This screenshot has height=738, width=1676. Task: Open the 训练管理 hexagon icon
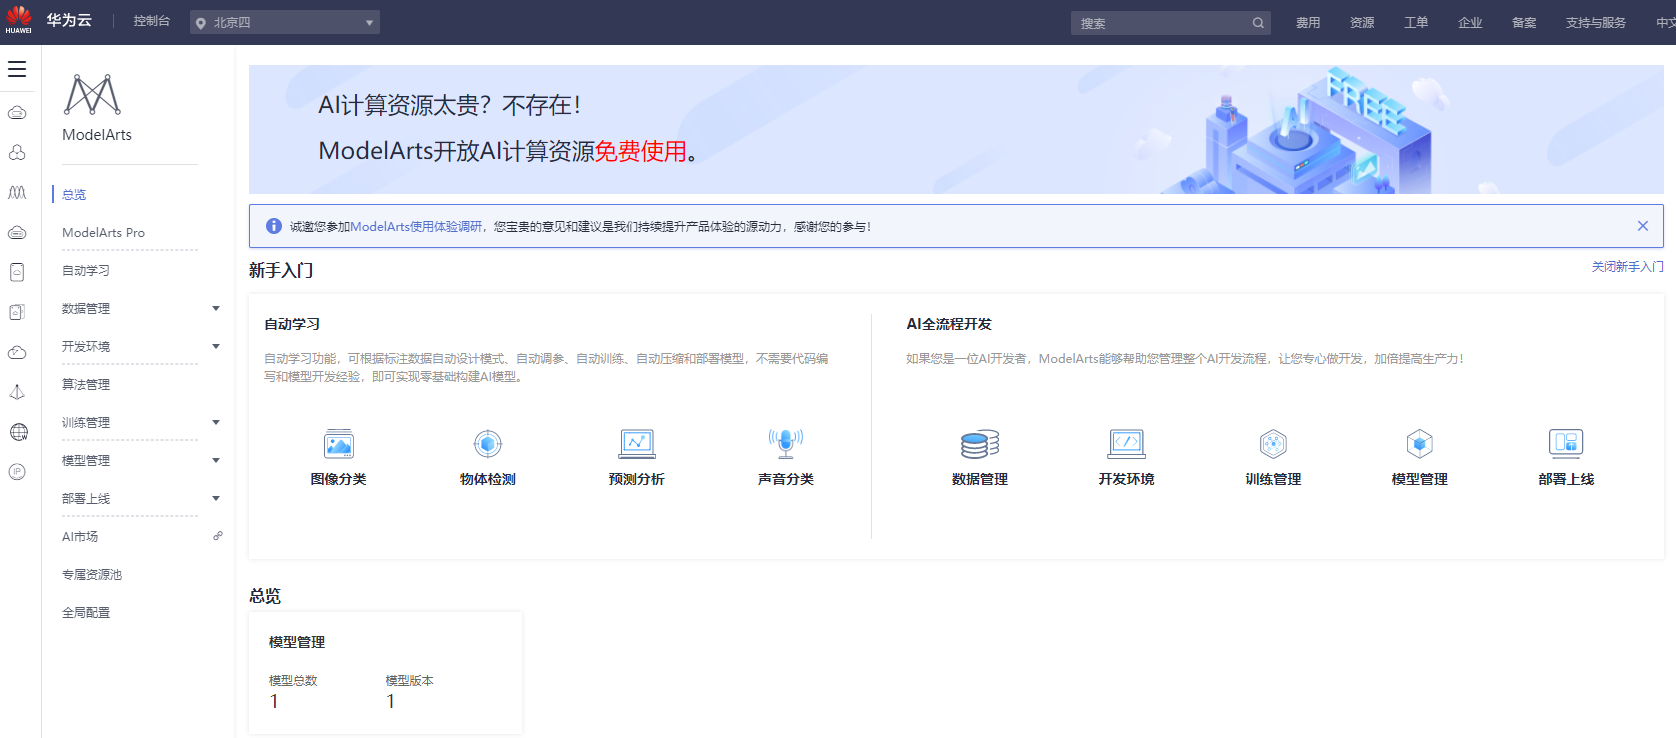click(1273, 443)
